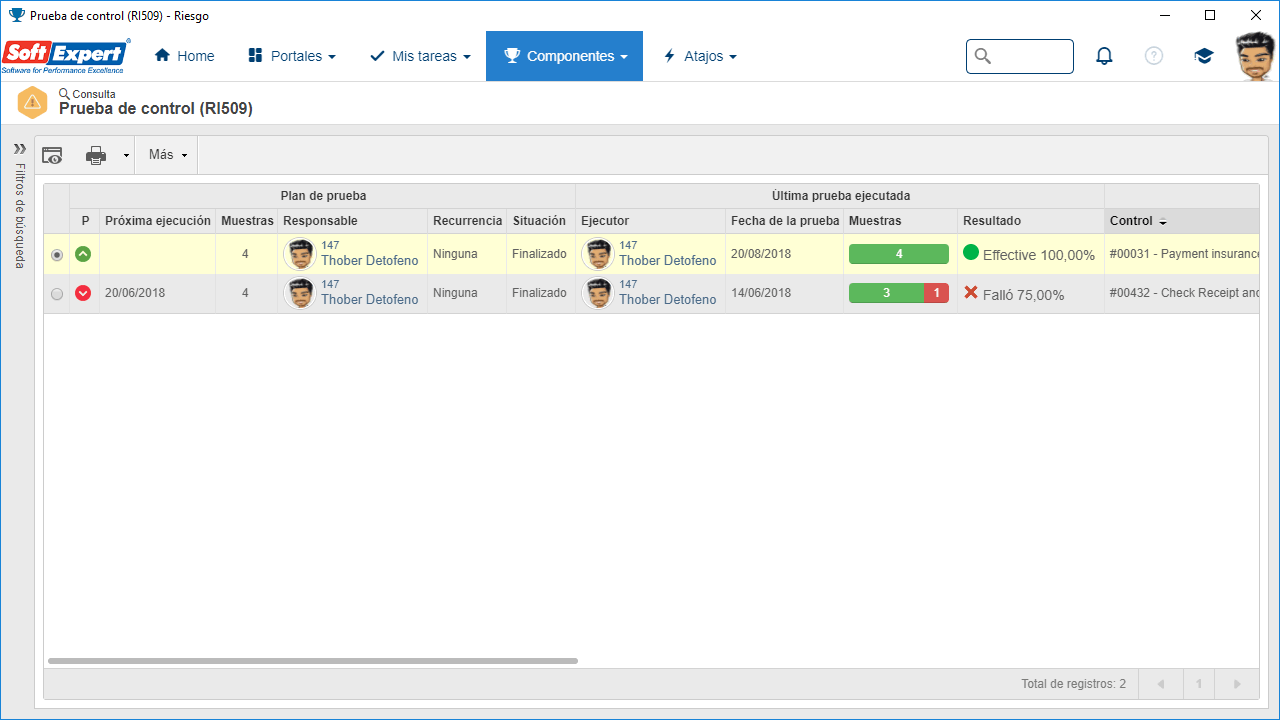Click #00031 - Payment insurance control cell

(x=1184, y=254)
